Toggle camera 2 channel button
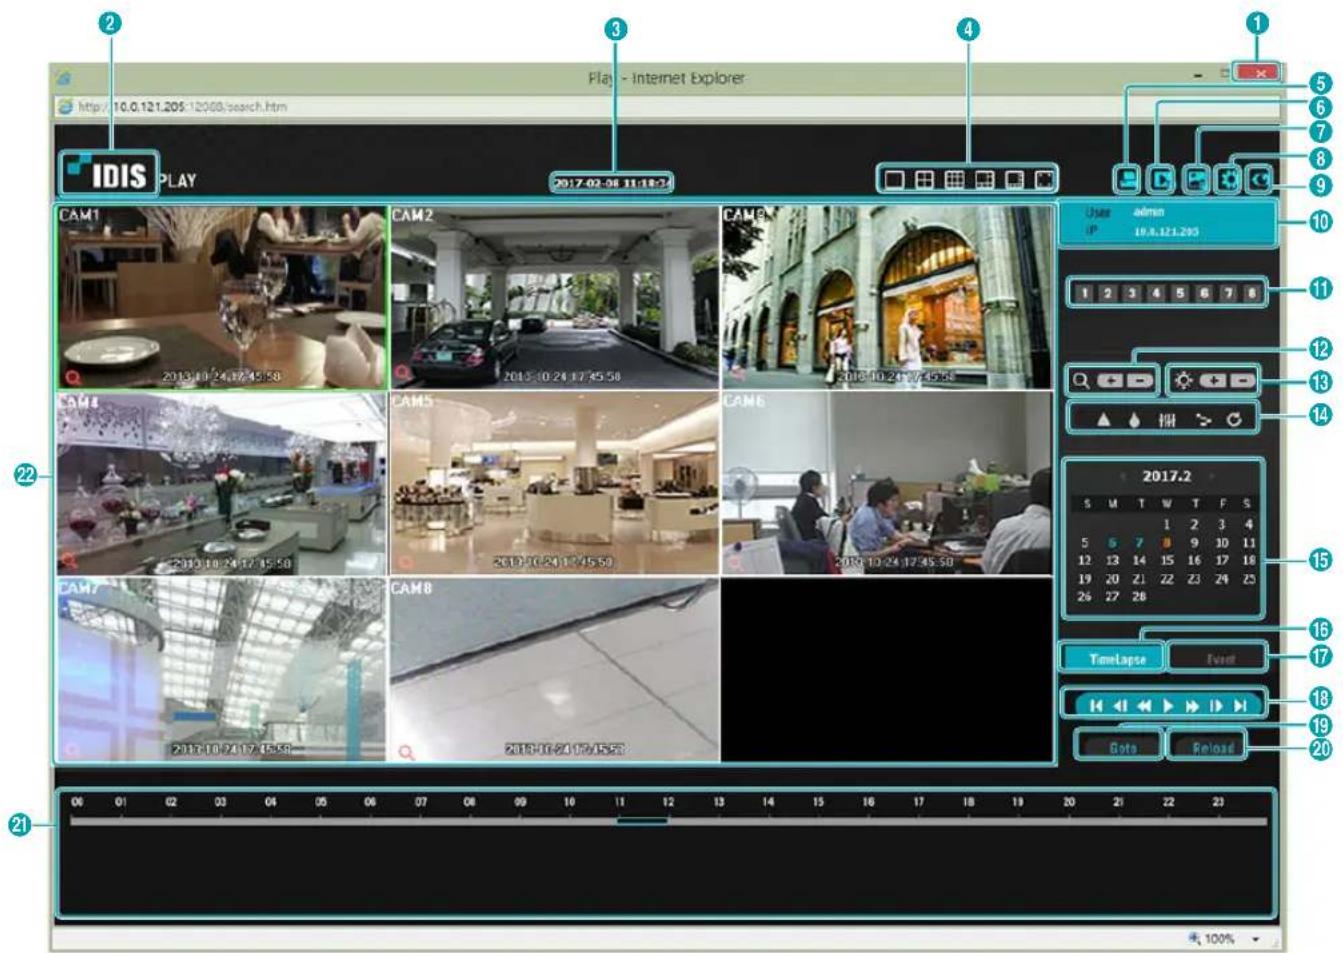This screenshot has width=1343, height=953. (1108, 293)
